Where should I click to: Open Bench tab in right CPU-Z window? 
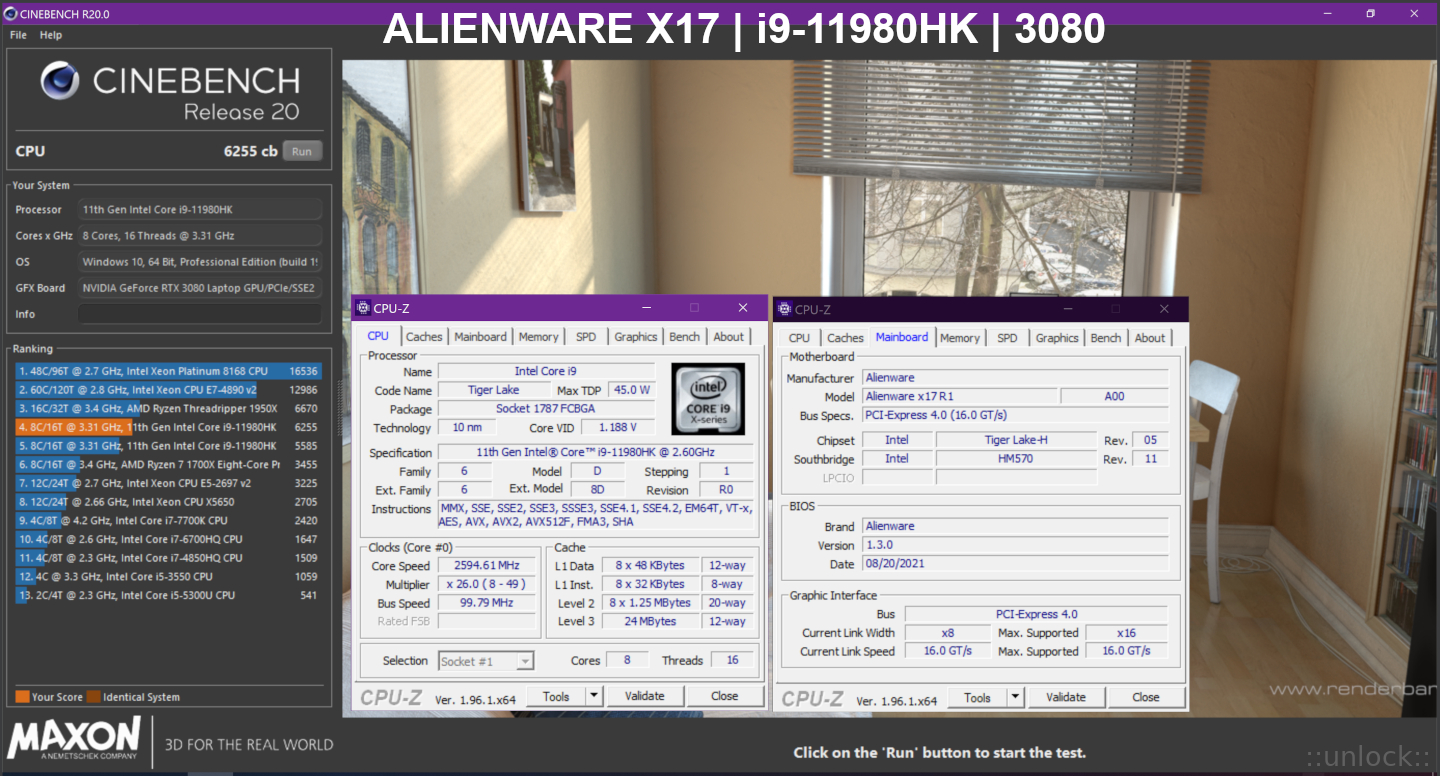click(1106, 338)
